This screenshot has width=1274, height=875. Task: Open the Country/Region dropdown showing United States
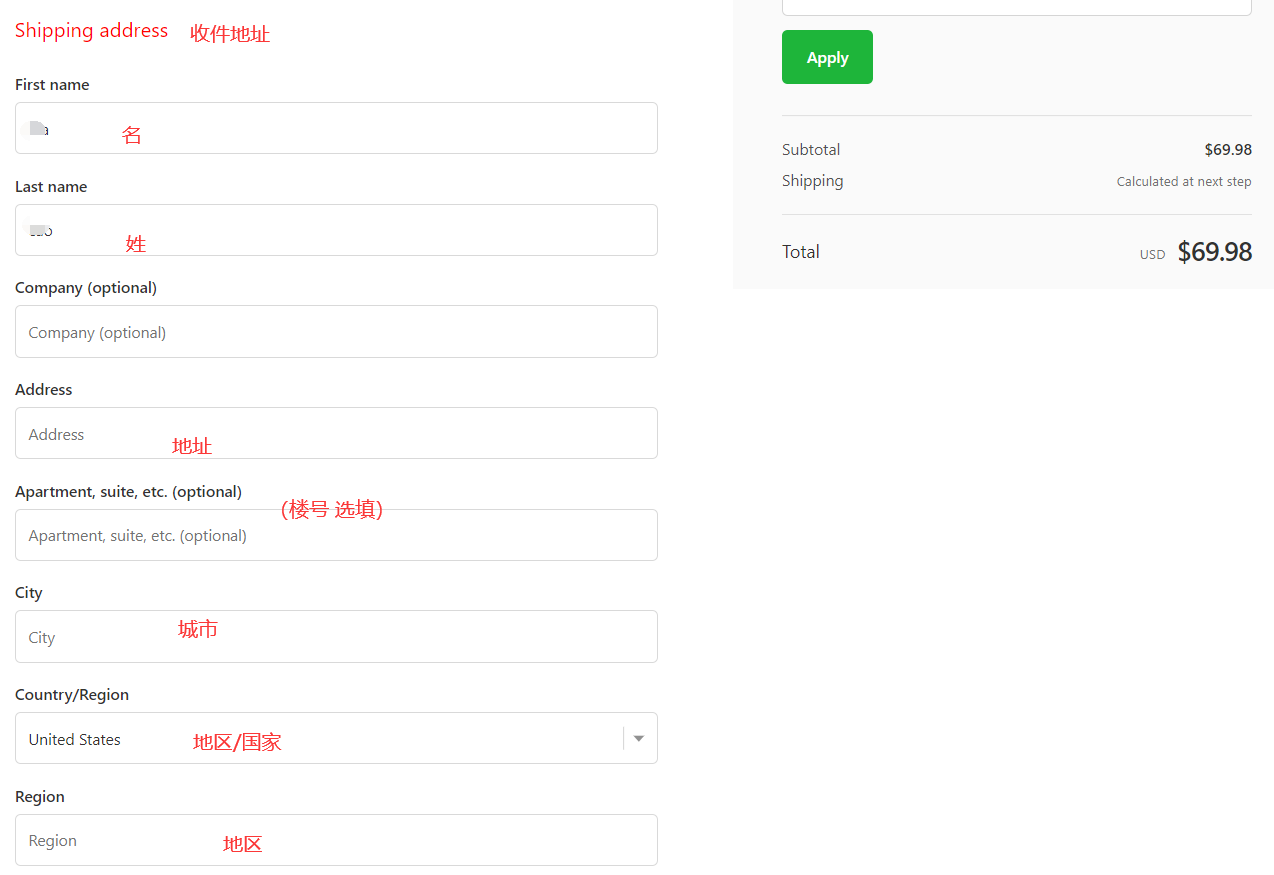336,738
